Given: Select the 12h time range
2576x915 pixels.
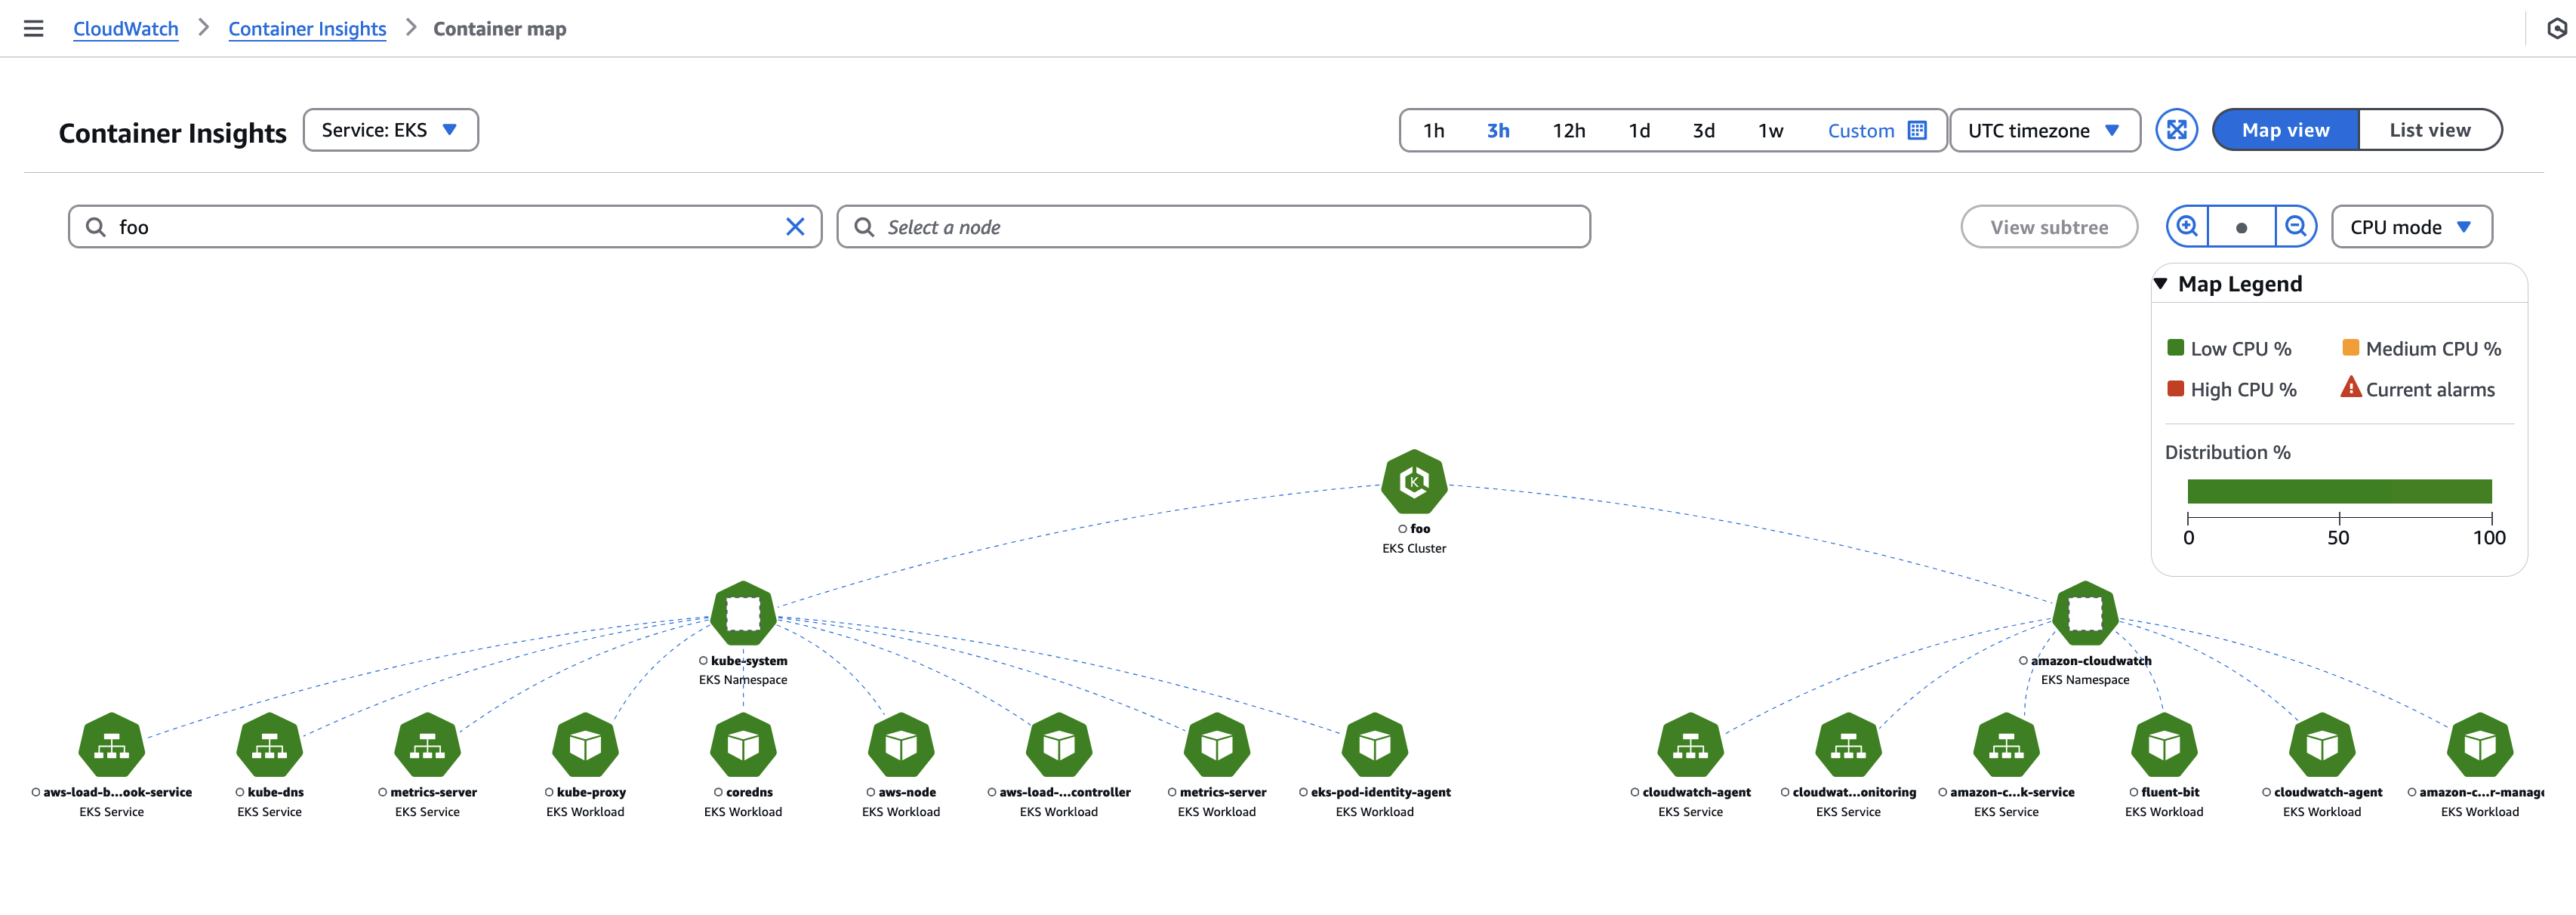Looking at the screenshot, I should click(1569, 131).
